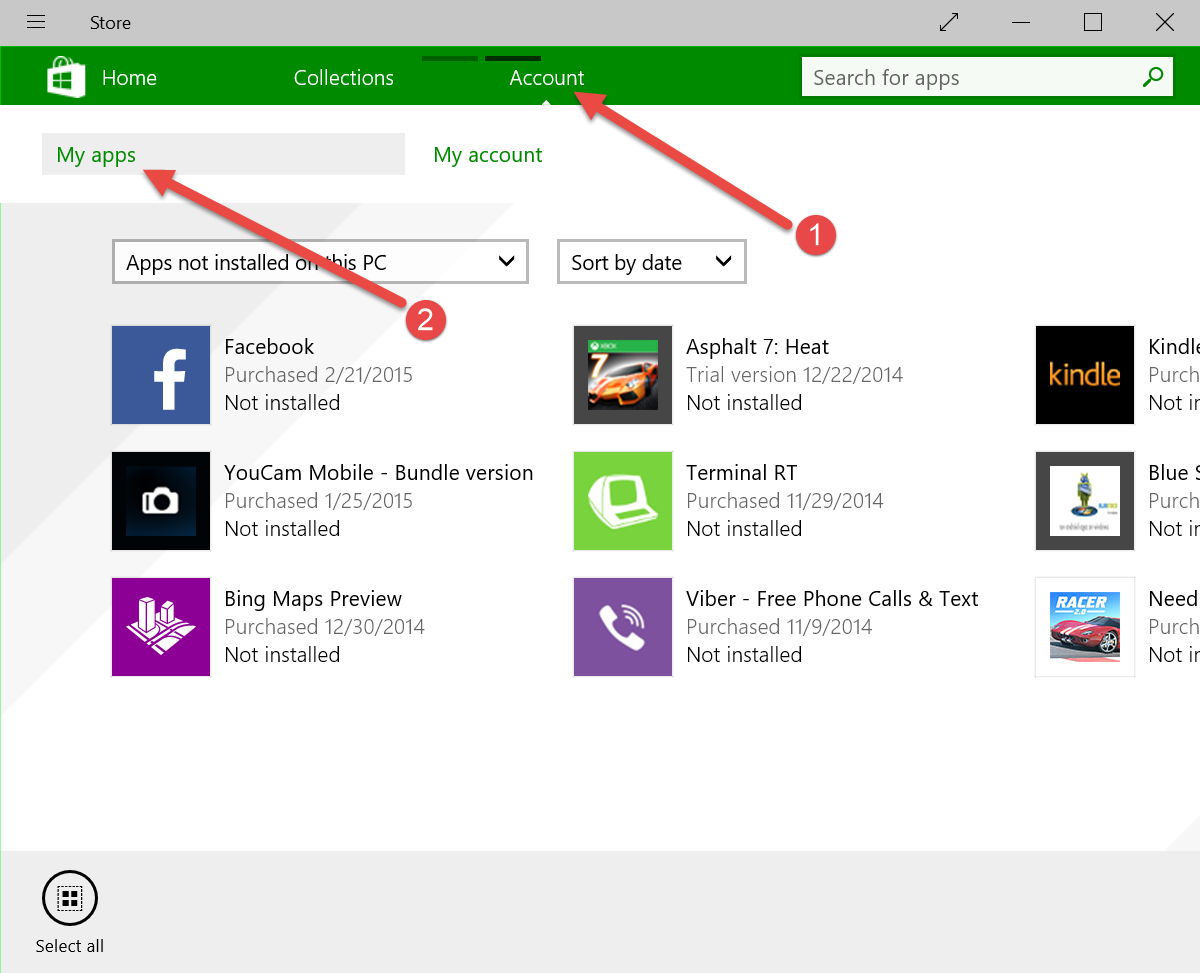The image size is (1200, 973).
Task: Open the Terminal RT green icon
Action: click(623, 501)
